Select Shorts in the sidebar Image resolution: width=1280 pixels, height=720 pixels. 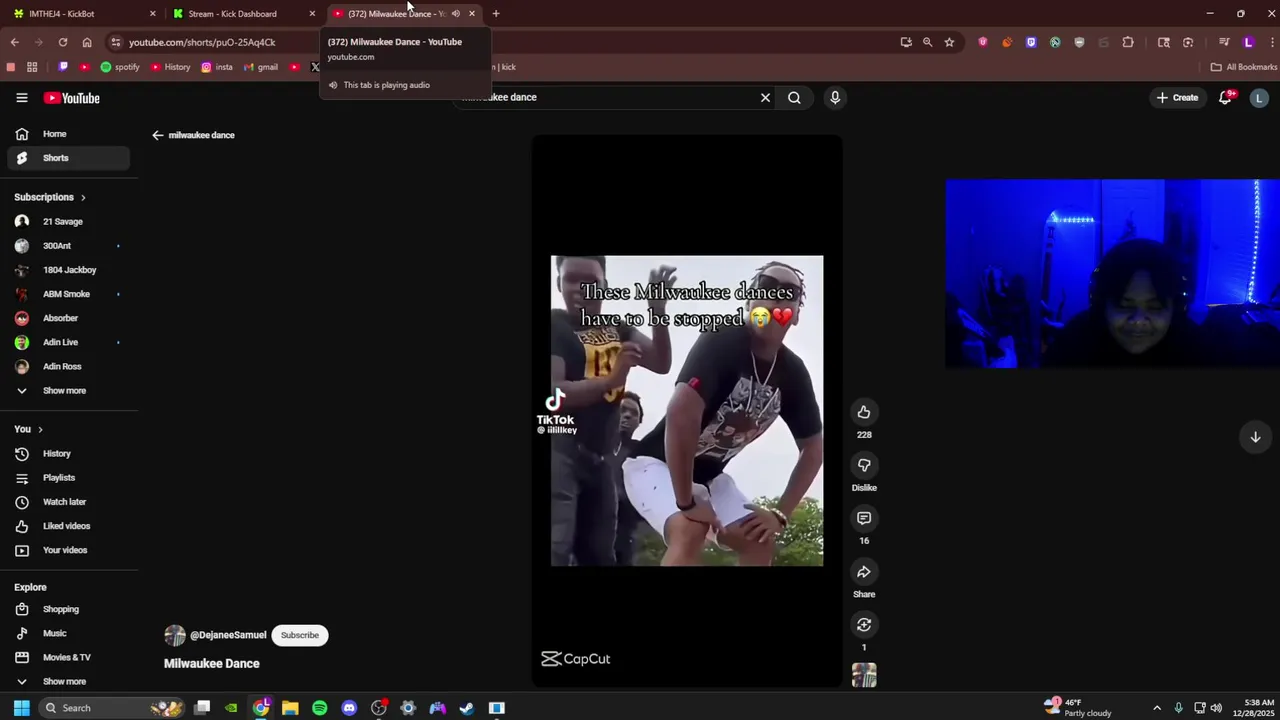[x=68, y=158]
